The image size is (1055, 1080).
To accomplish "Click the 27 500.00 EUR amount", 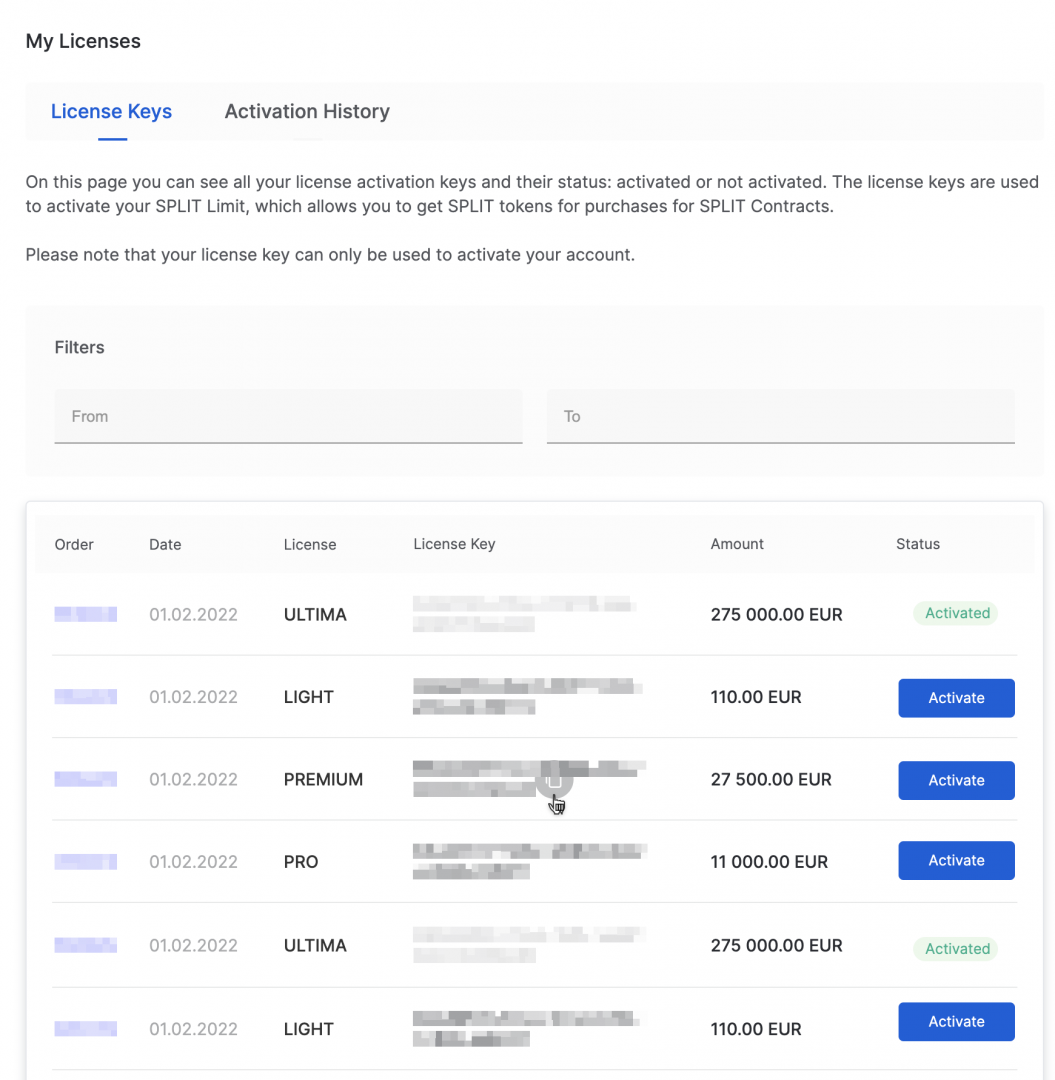I will click(771, 780).
